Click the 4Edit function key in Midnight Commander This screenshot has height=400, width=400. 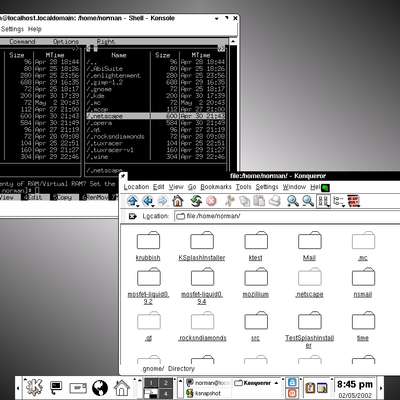pyautogui.click(x=32, y=197)
